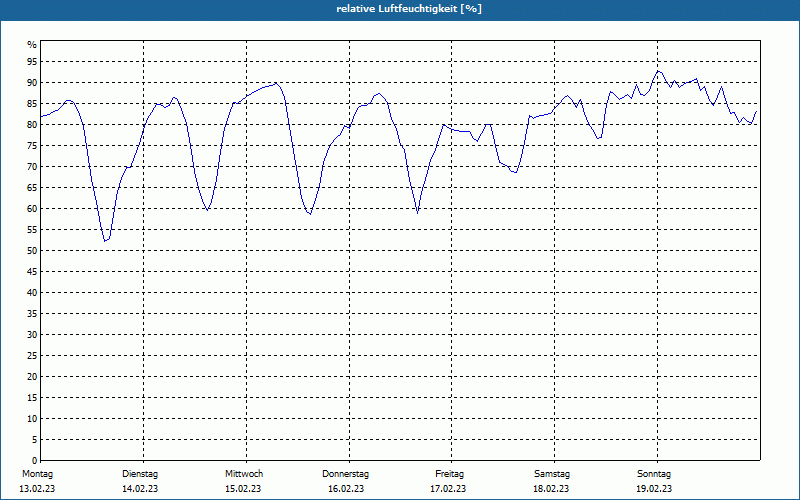The image size is (800, 500).
Task: Click the sharp humidity minimum on Thursday's curve
Action: pos(417,212)
